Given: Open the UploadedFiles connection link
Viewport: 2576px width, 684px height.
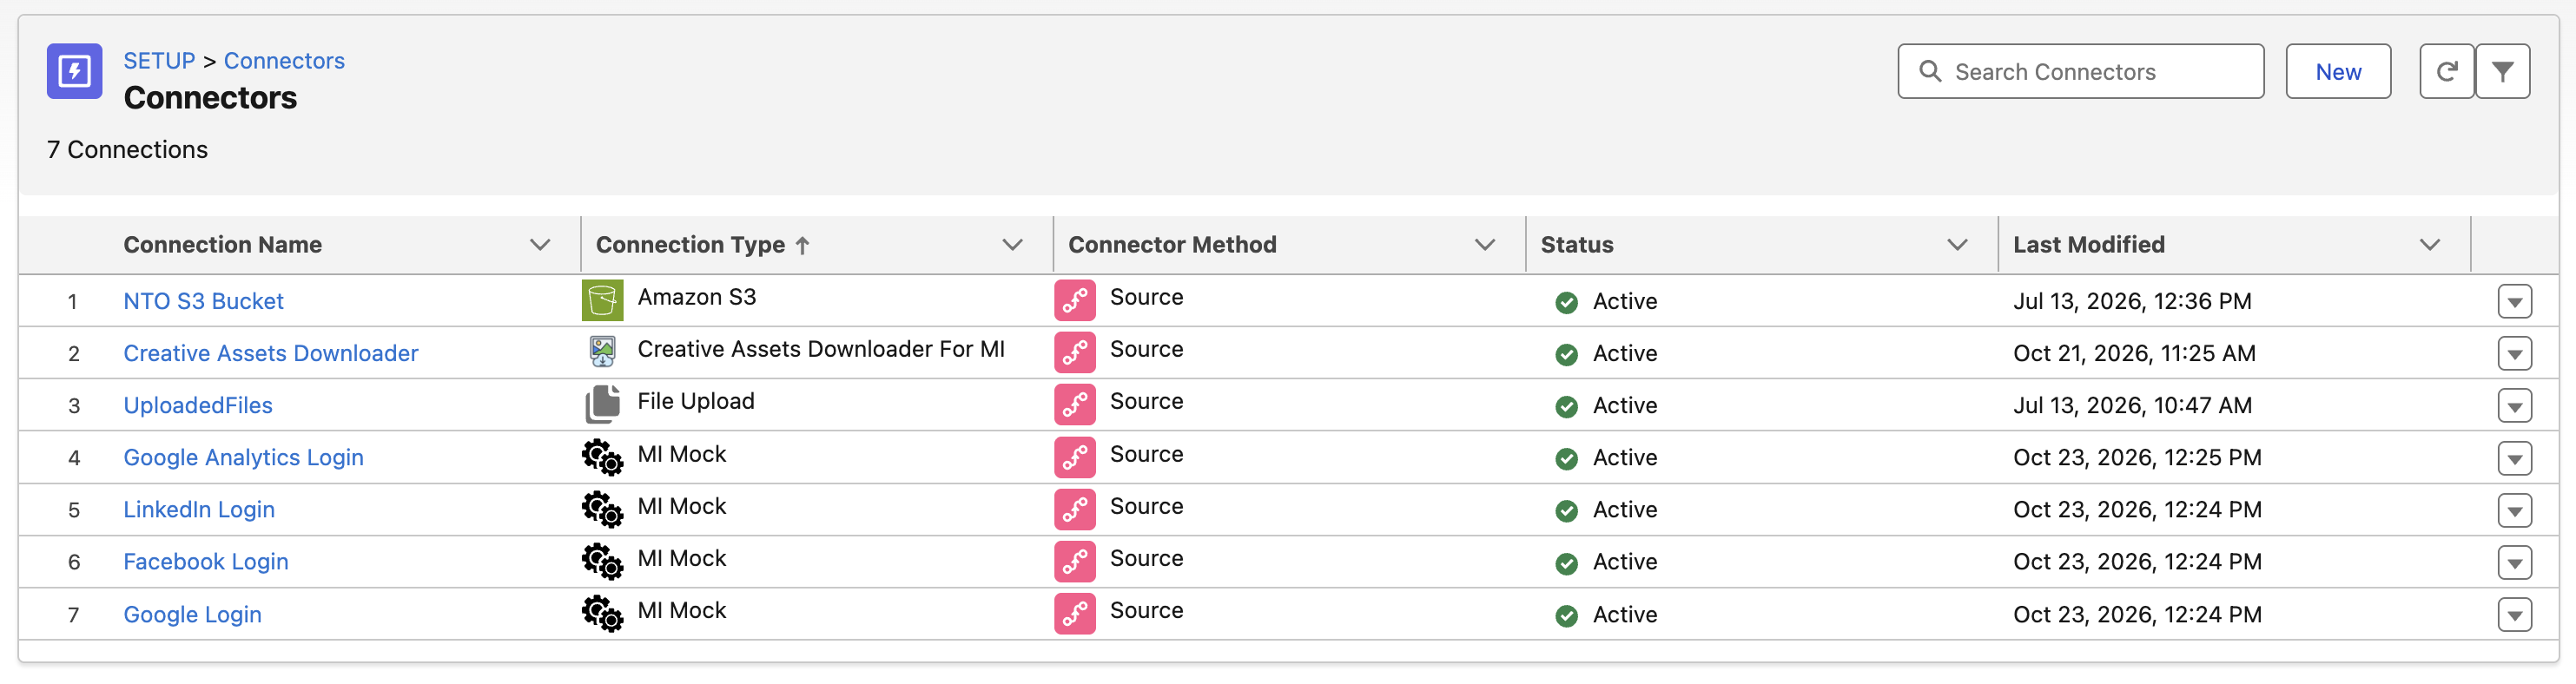Looking at the screenshot, I should coord(198,405).
